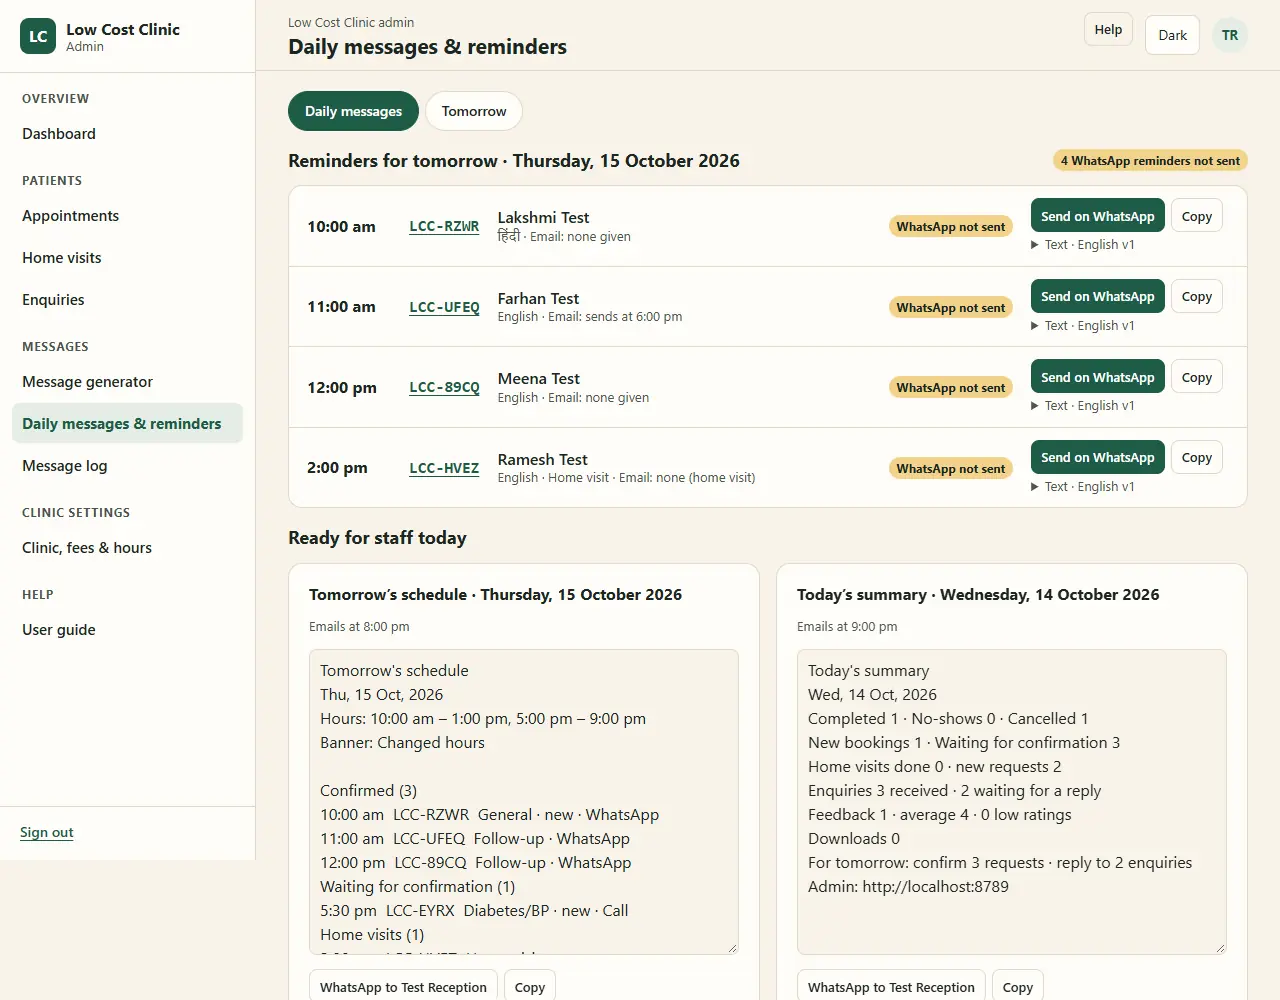This screenshot has height=1000, width=1280.
Task: Click inside Tomorrow's schedule text area
Action: coord(524,802)
